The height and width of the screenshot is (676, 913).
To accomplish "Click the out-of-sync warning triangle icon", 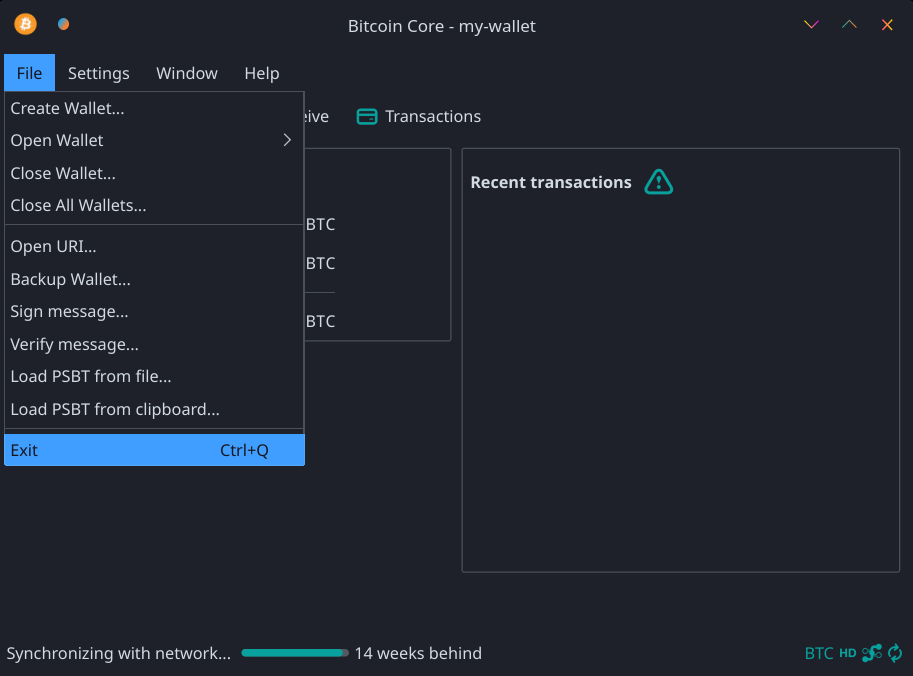I will [x=659, y=182].
